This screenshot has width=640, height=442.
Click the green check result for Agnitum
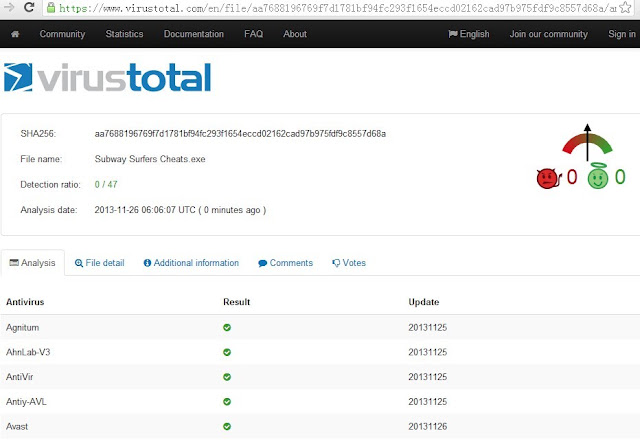[x=227, y=327]
